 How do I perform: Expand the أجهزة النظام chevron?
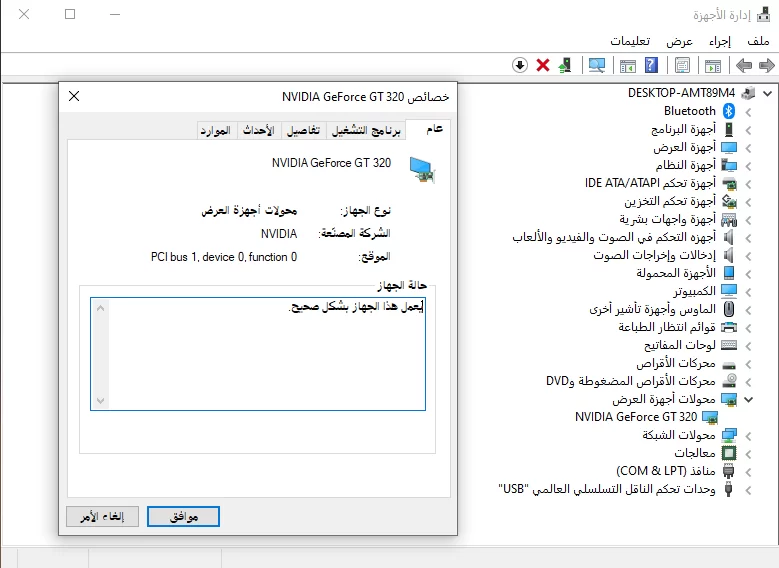tap(749, 165)
